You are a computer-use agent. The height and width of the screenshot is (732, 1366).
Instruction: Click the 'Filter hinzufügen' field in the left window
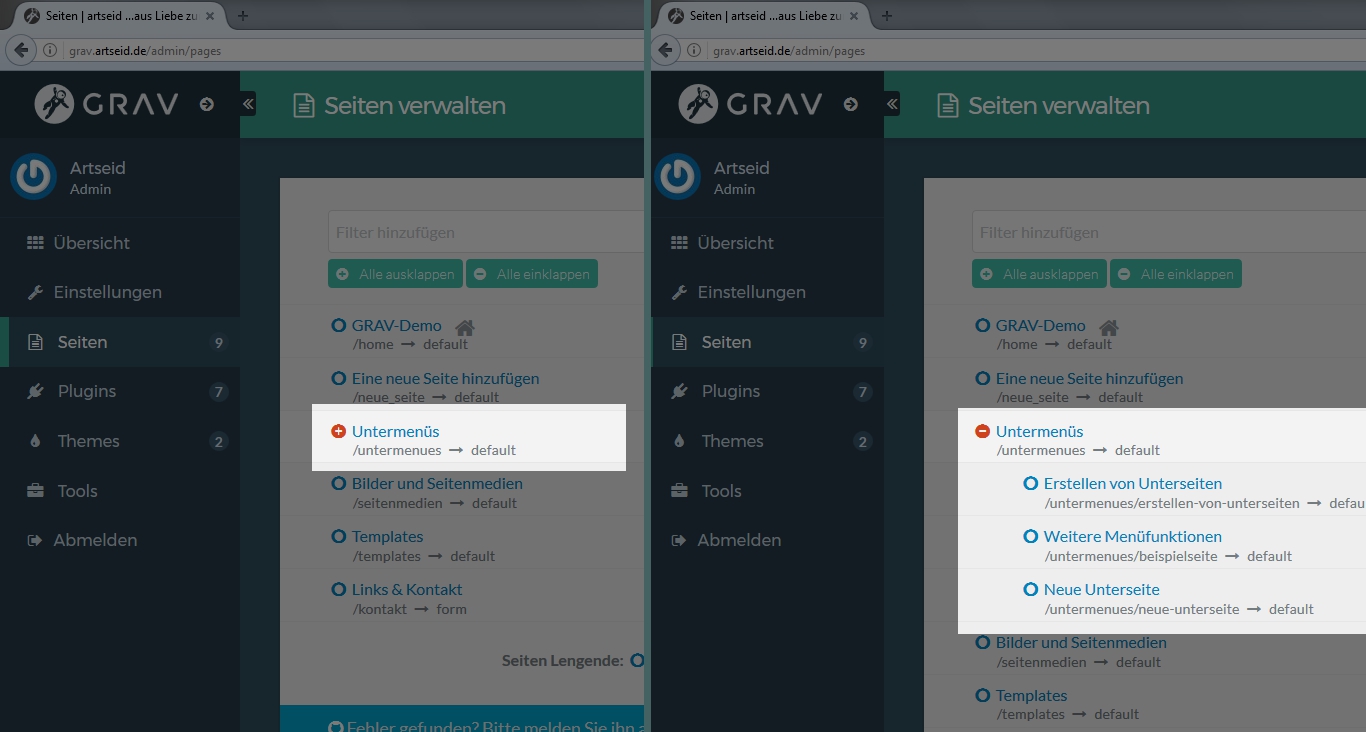484,232
